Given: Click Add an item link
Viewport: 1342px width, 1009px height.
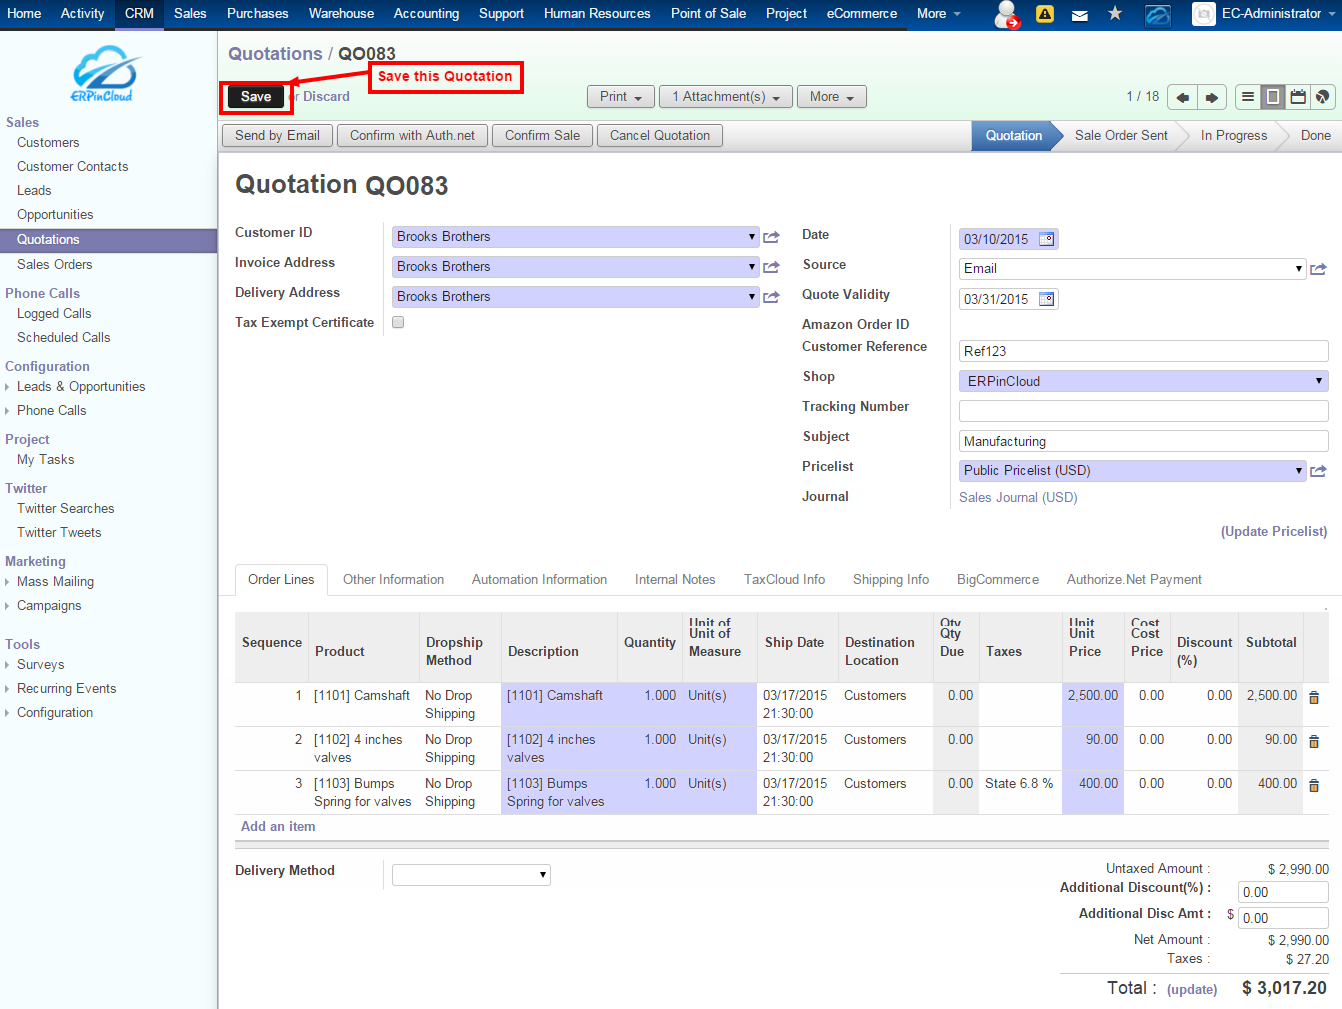Looking at the screenshot, I should coord(278,827).
